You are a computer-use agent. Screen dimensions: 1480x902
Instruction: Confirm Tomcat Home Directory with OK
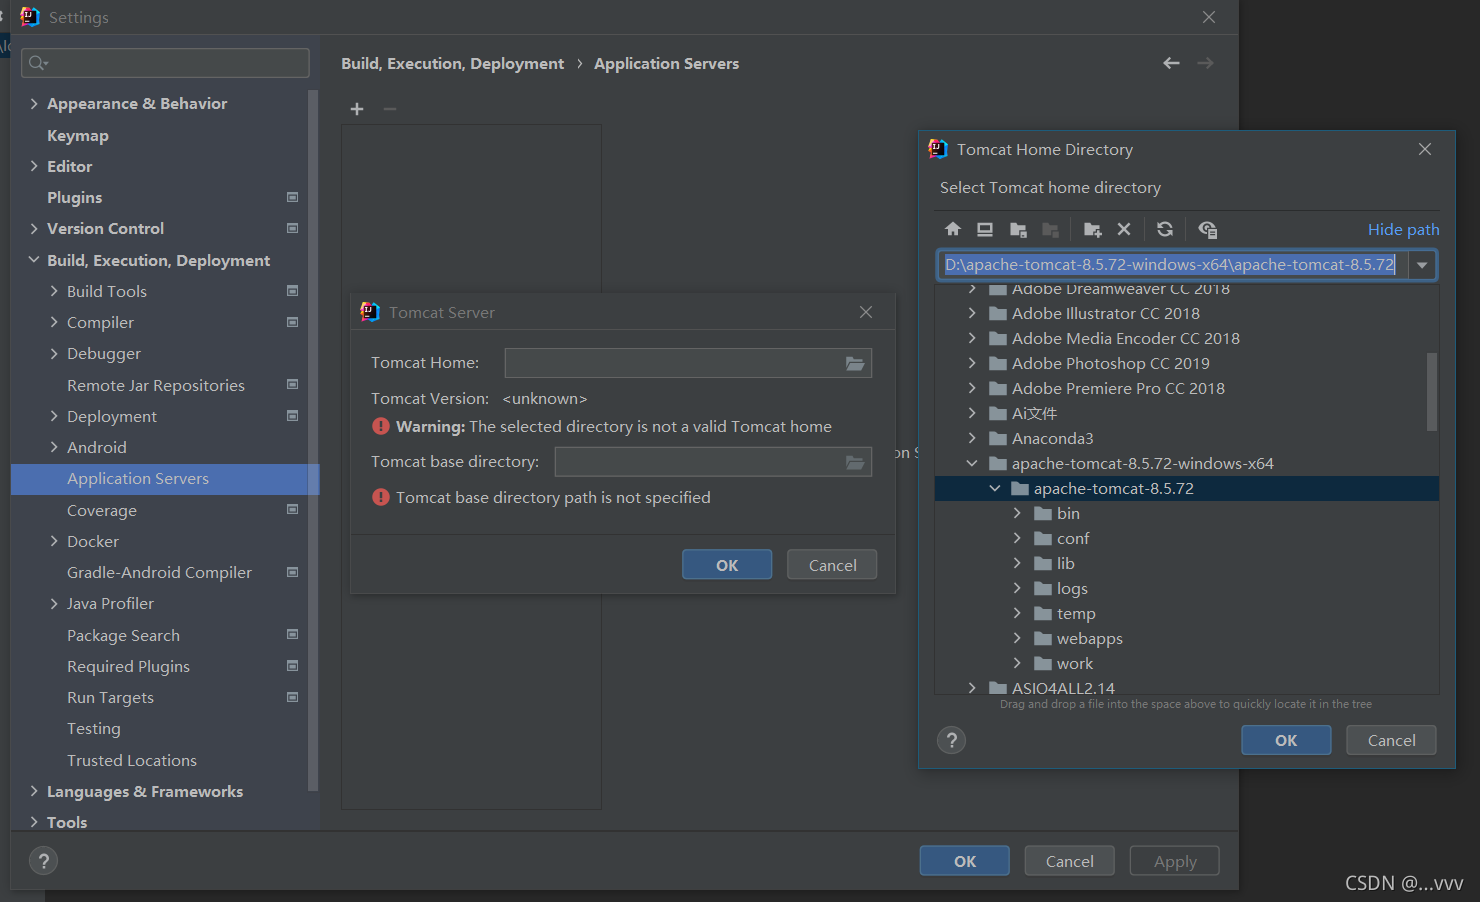1286,740
